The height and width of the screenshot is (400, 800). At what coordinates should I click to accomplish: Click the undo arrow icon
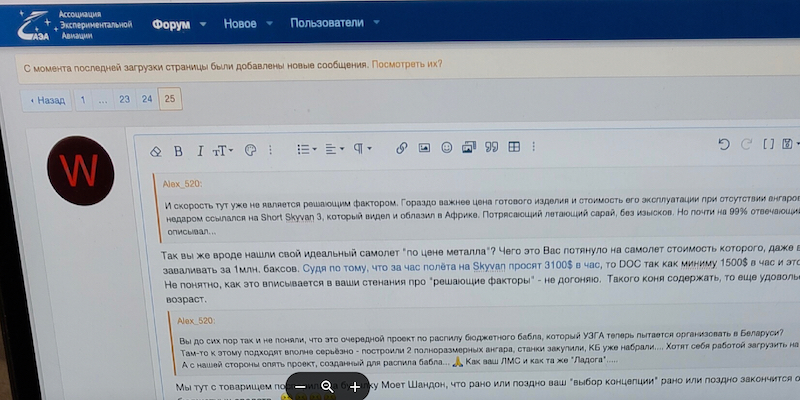(x=724, y=146)
